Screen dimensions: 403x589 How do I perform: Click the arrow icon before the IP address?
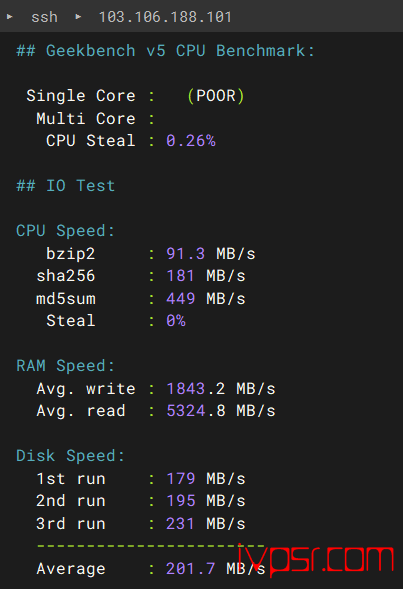tap(78, 17)
